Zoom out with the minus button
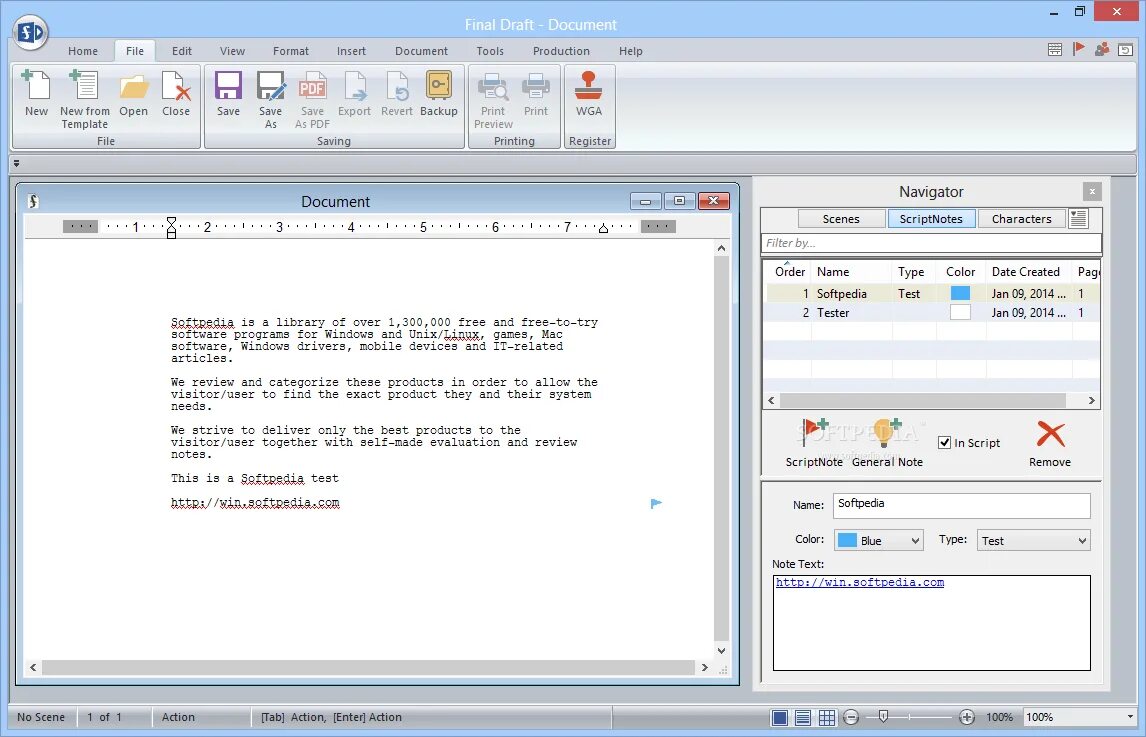Screen dimensions: 1146x737 coord(851,717)
